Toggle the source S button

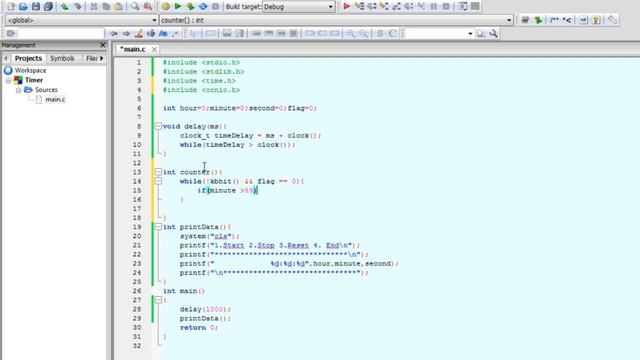(x=380, y=33)
